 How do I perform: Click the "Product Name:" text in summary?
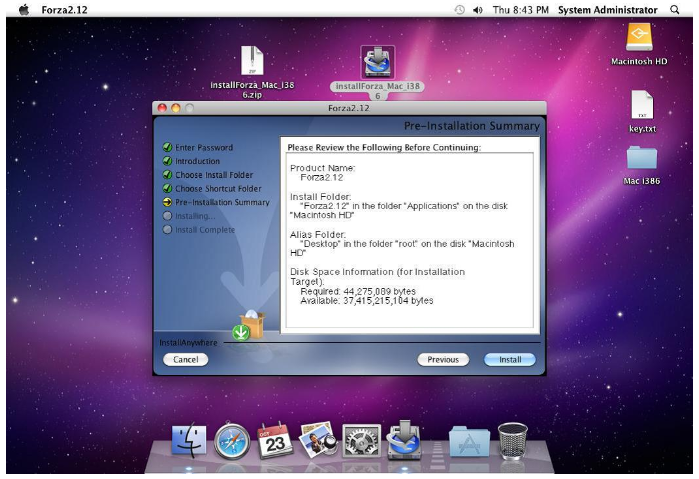(x=323, y=168)
